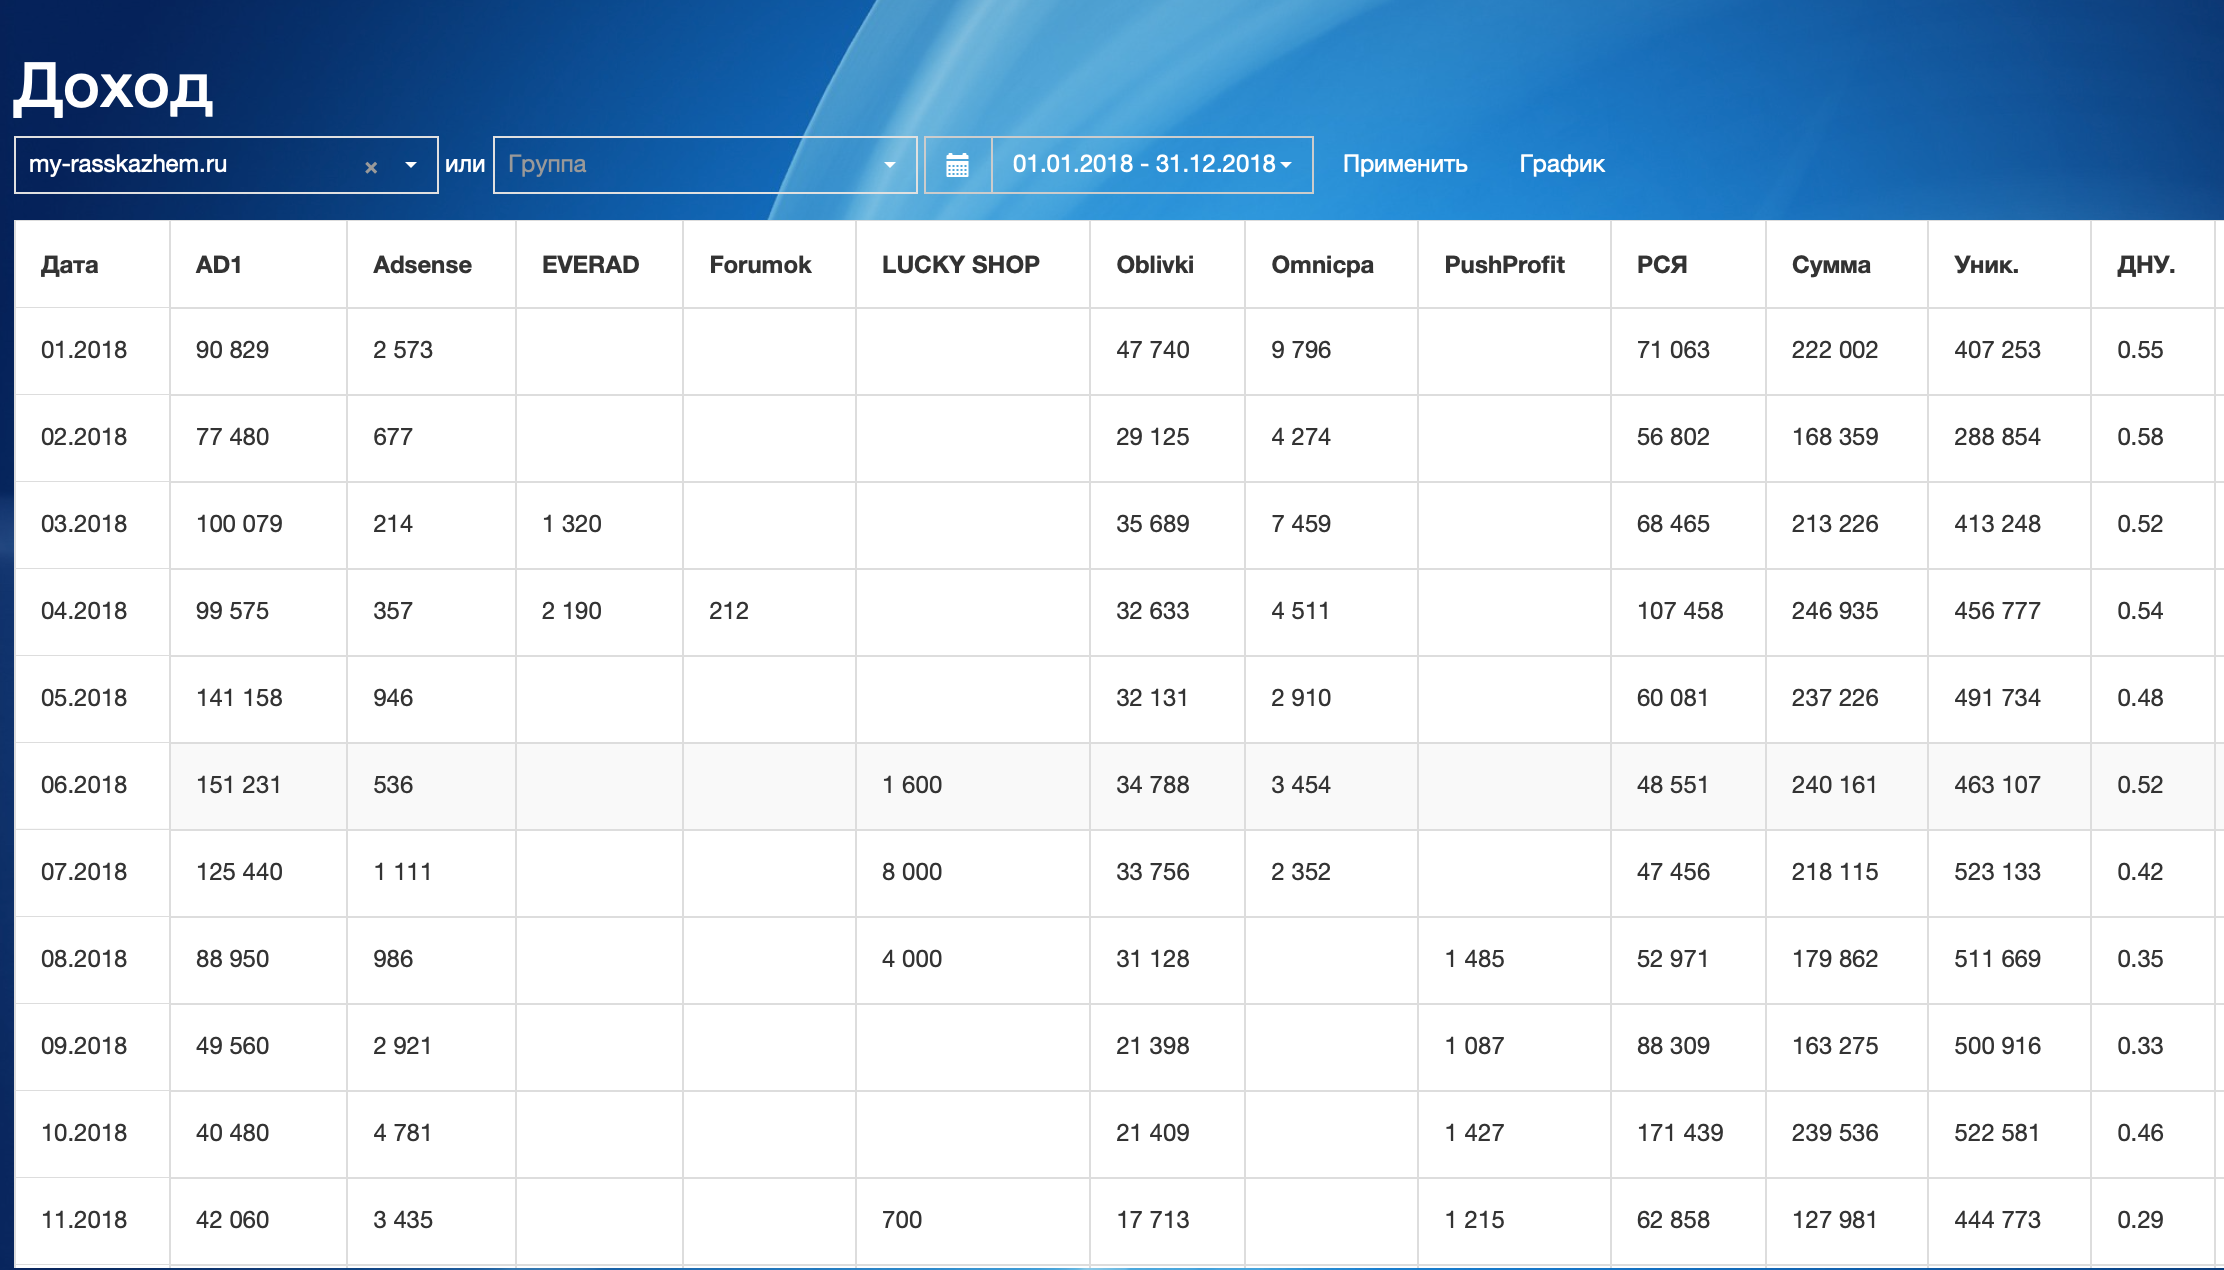
Task: Click the Доход page heading
Action: pos(113,89)
